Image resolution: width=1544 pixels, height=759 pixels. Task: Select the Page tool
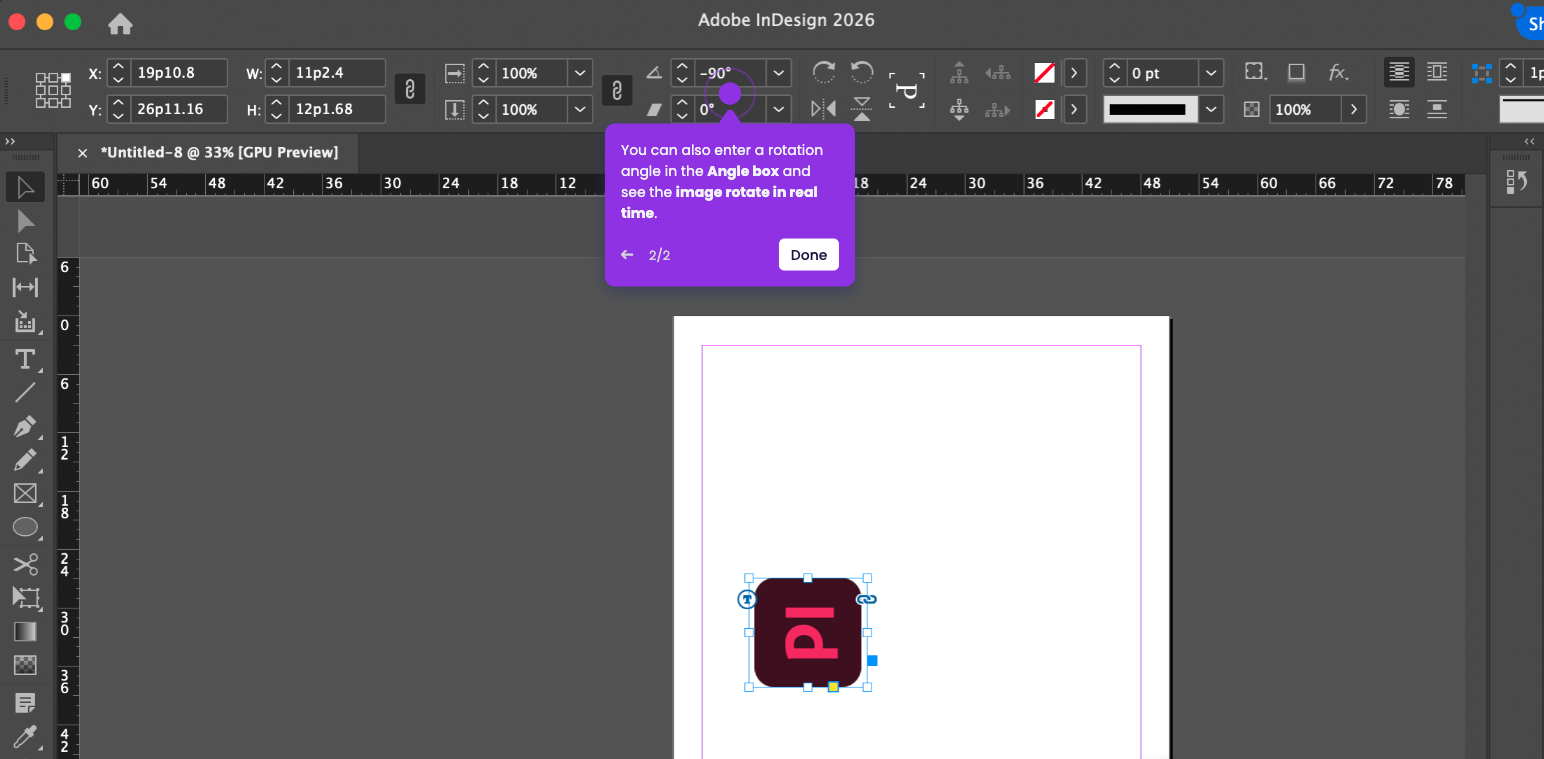(26, 254)
